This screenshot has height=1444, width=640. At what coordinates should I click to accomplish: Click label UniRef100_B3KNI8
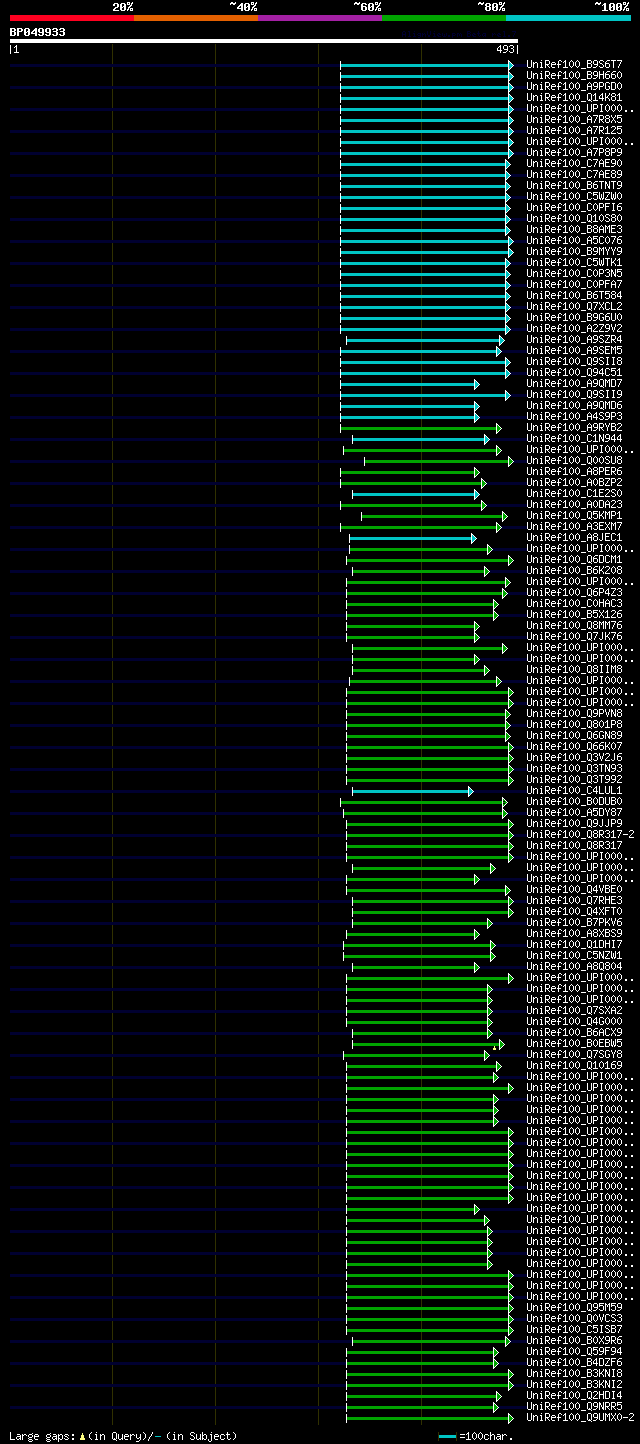[x=574, y=1373]
